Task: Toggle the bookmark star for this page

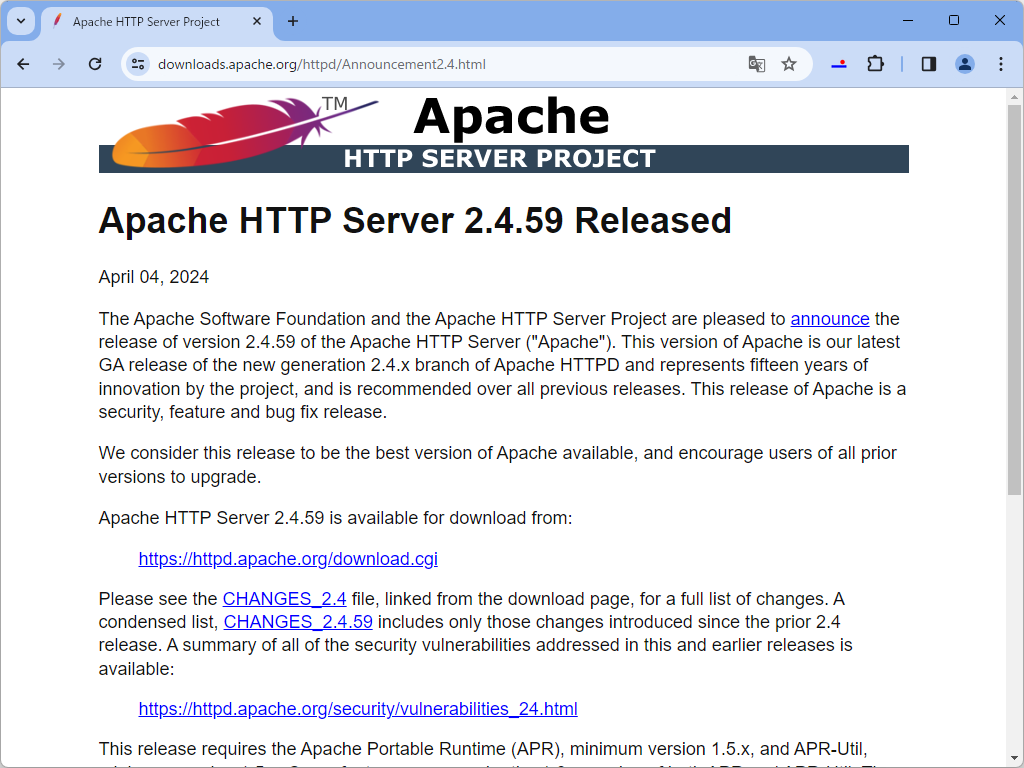Action: [x=789, y=63]
